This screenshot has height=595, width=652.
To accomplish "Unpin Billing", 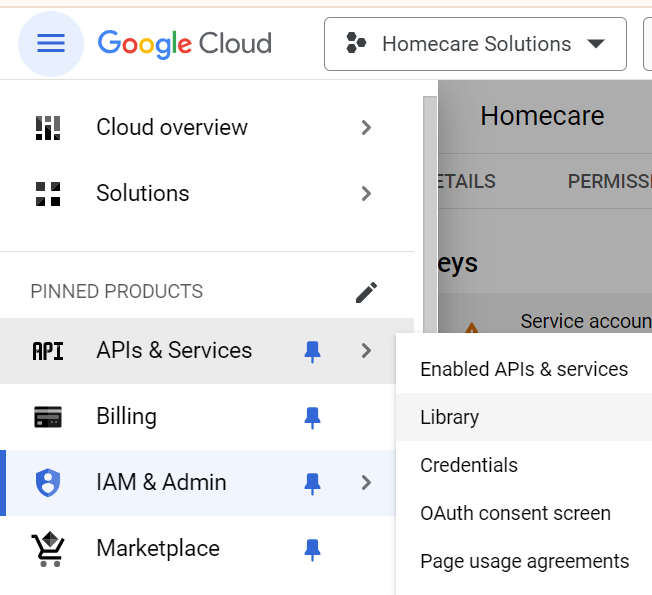I will point(312,418).
